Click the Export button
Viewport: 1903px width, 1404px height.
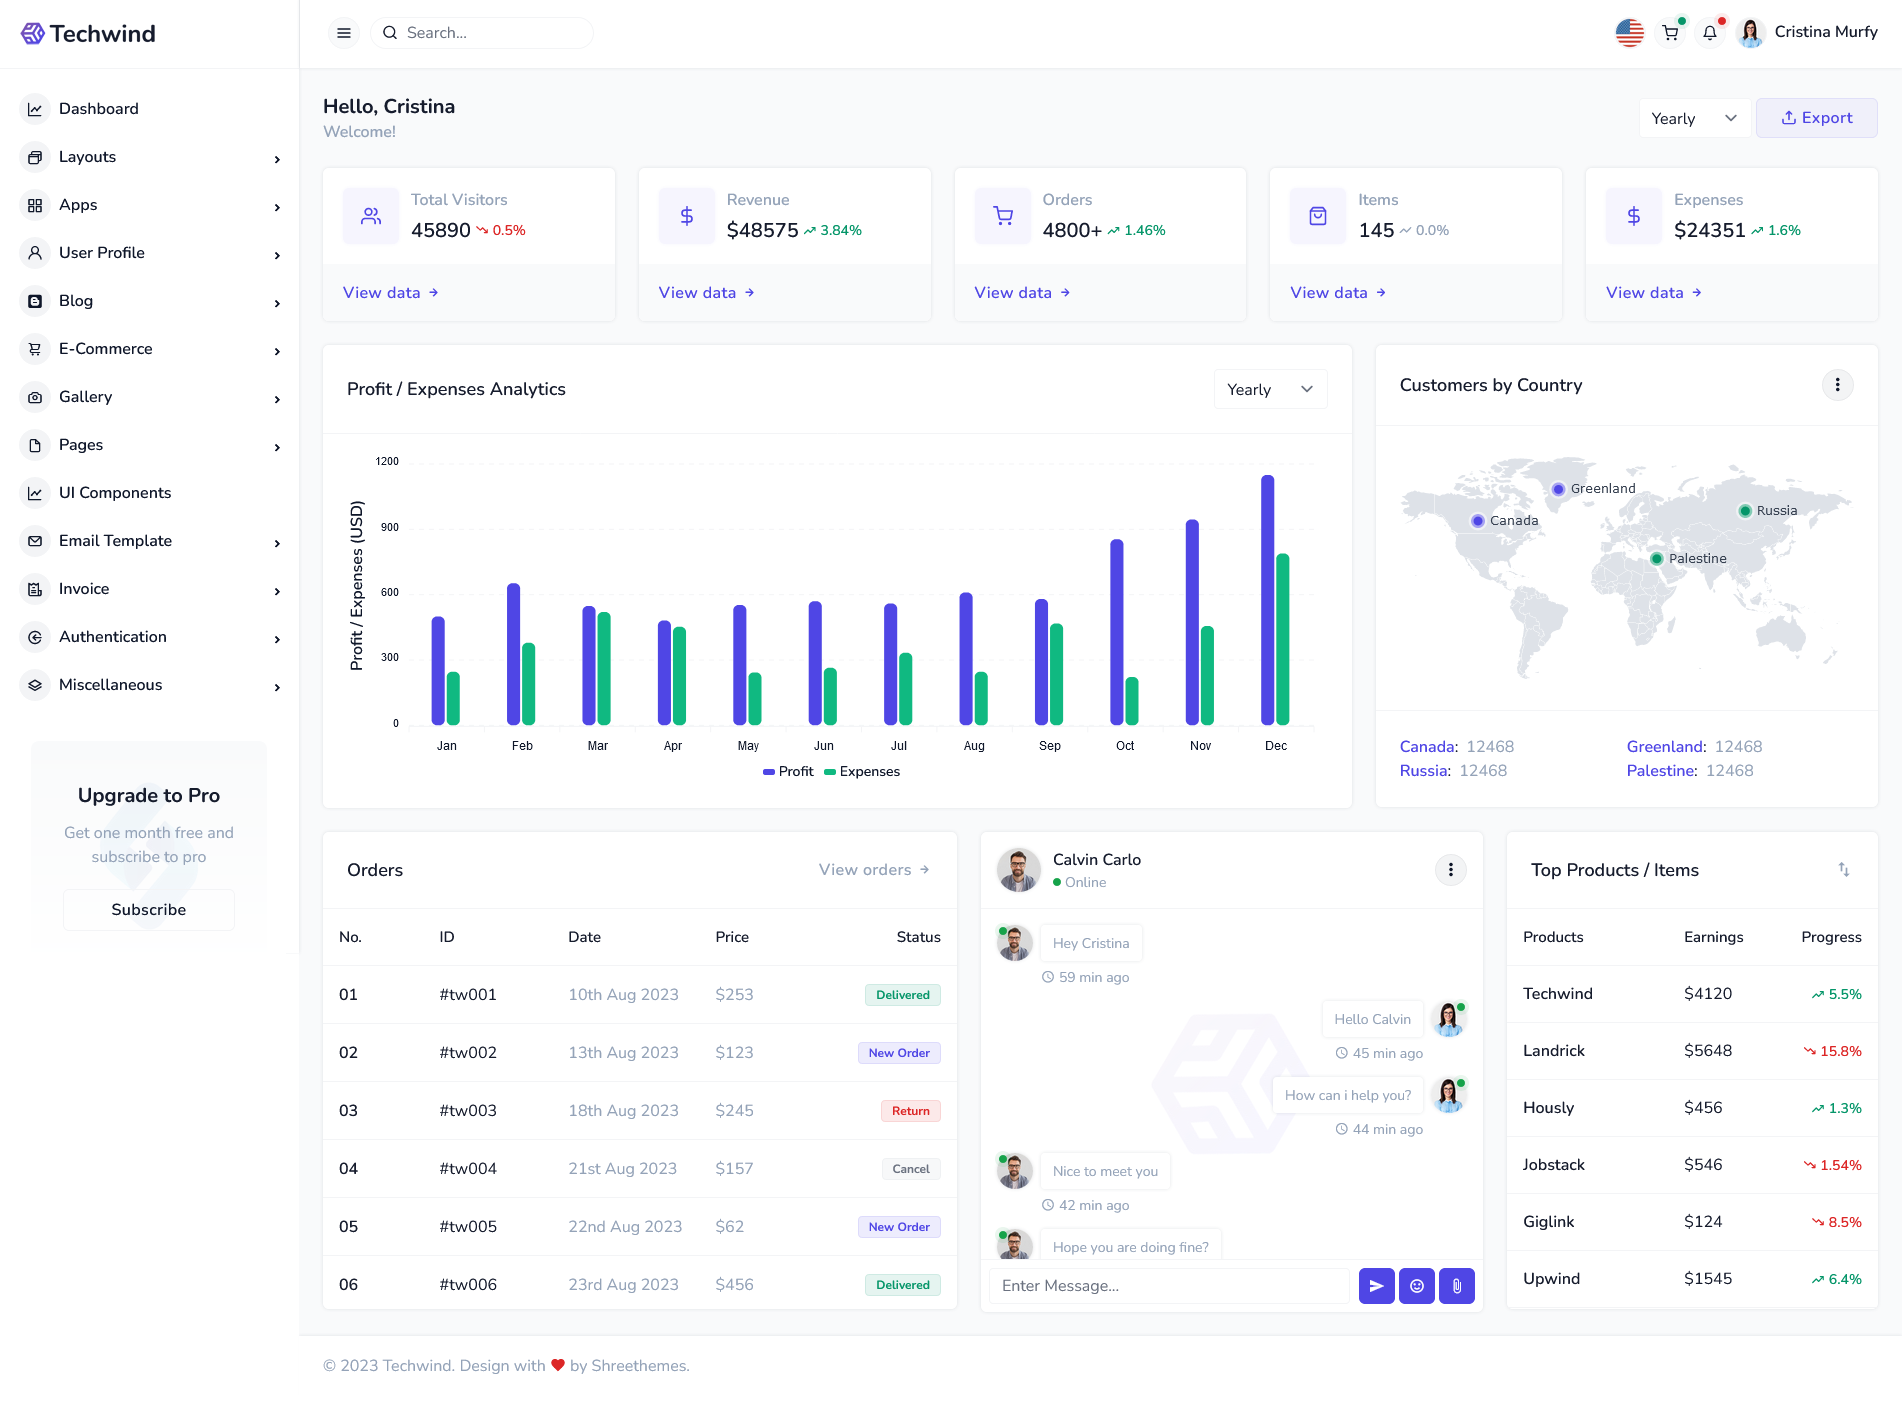(1816, 118)
